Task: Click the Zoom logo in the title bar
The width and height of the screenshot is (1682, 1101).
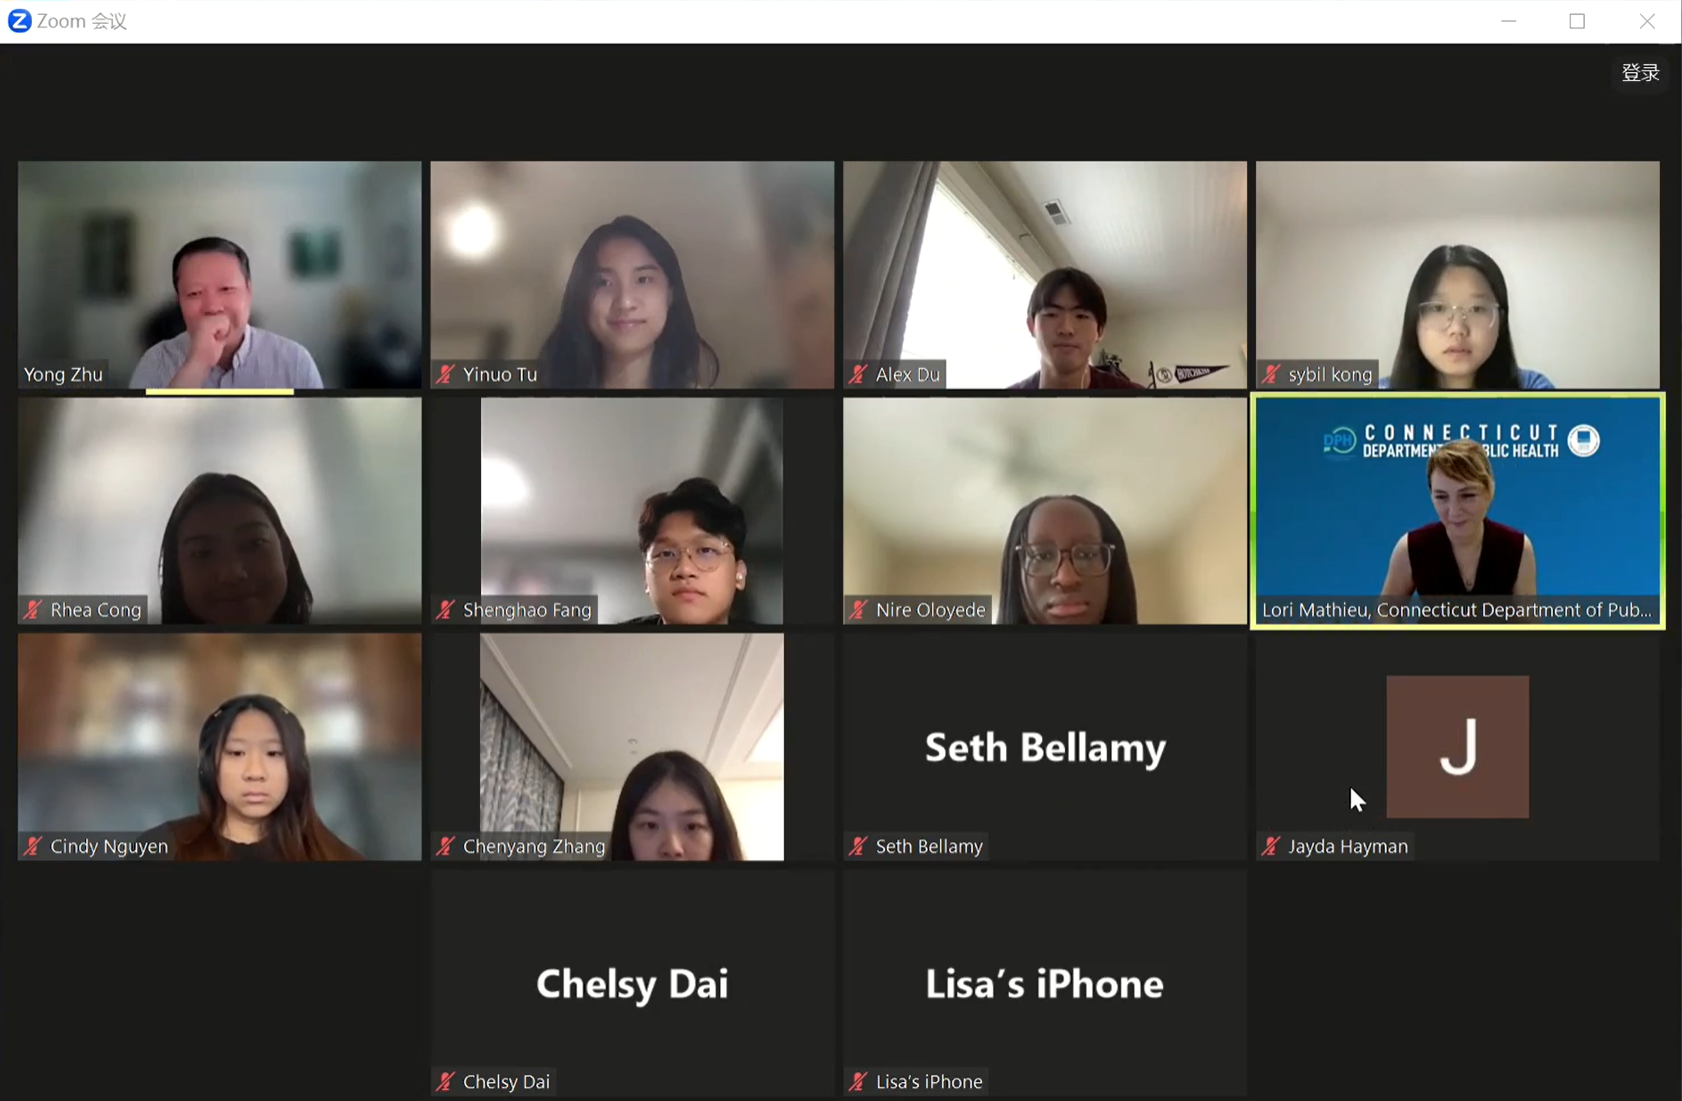Action: point(19,21)
